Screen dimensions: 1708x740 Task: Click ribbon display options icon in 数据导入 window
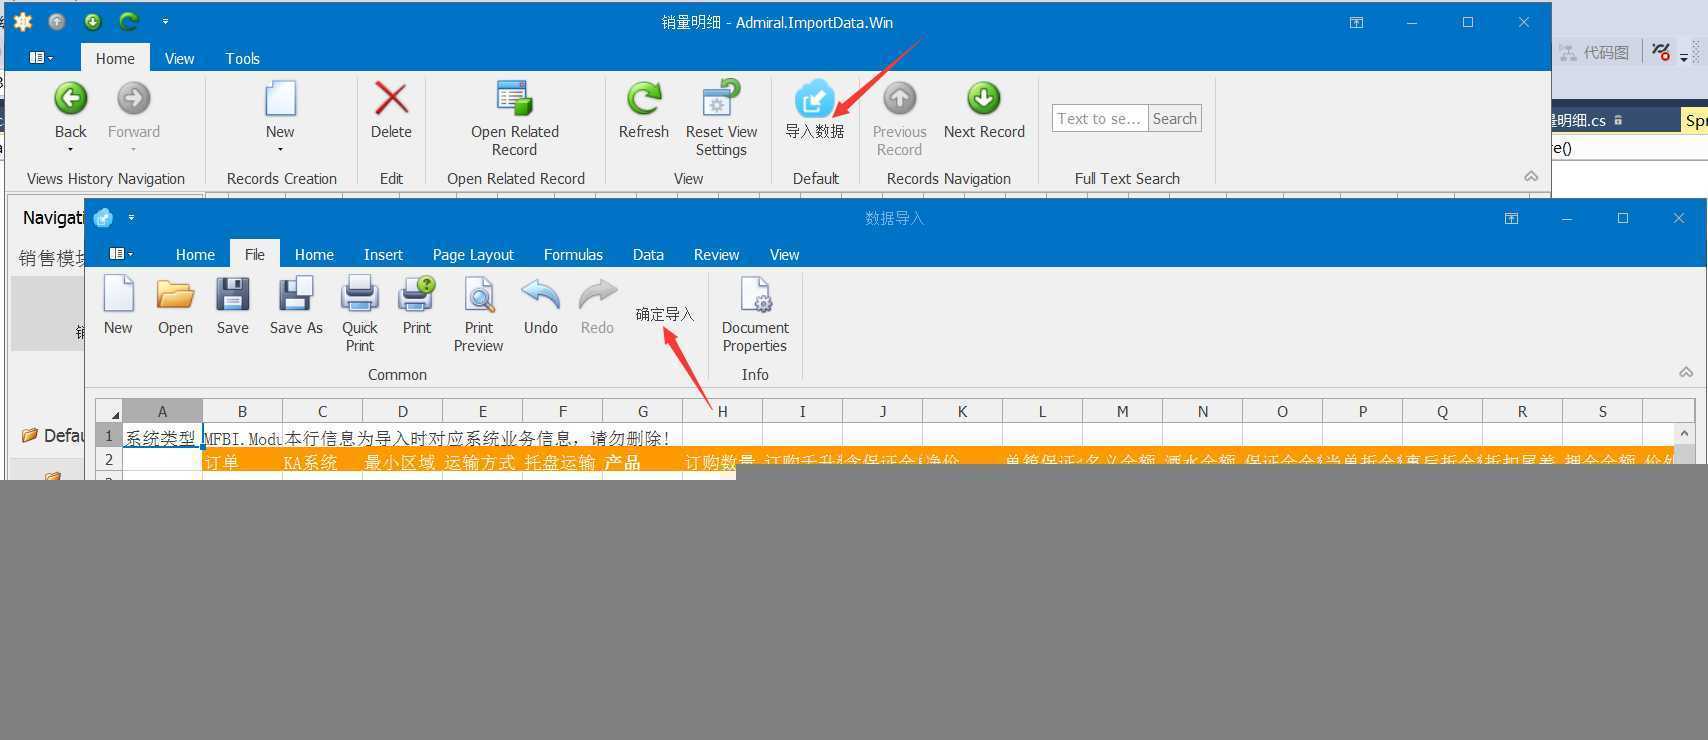click(1511, 218)
